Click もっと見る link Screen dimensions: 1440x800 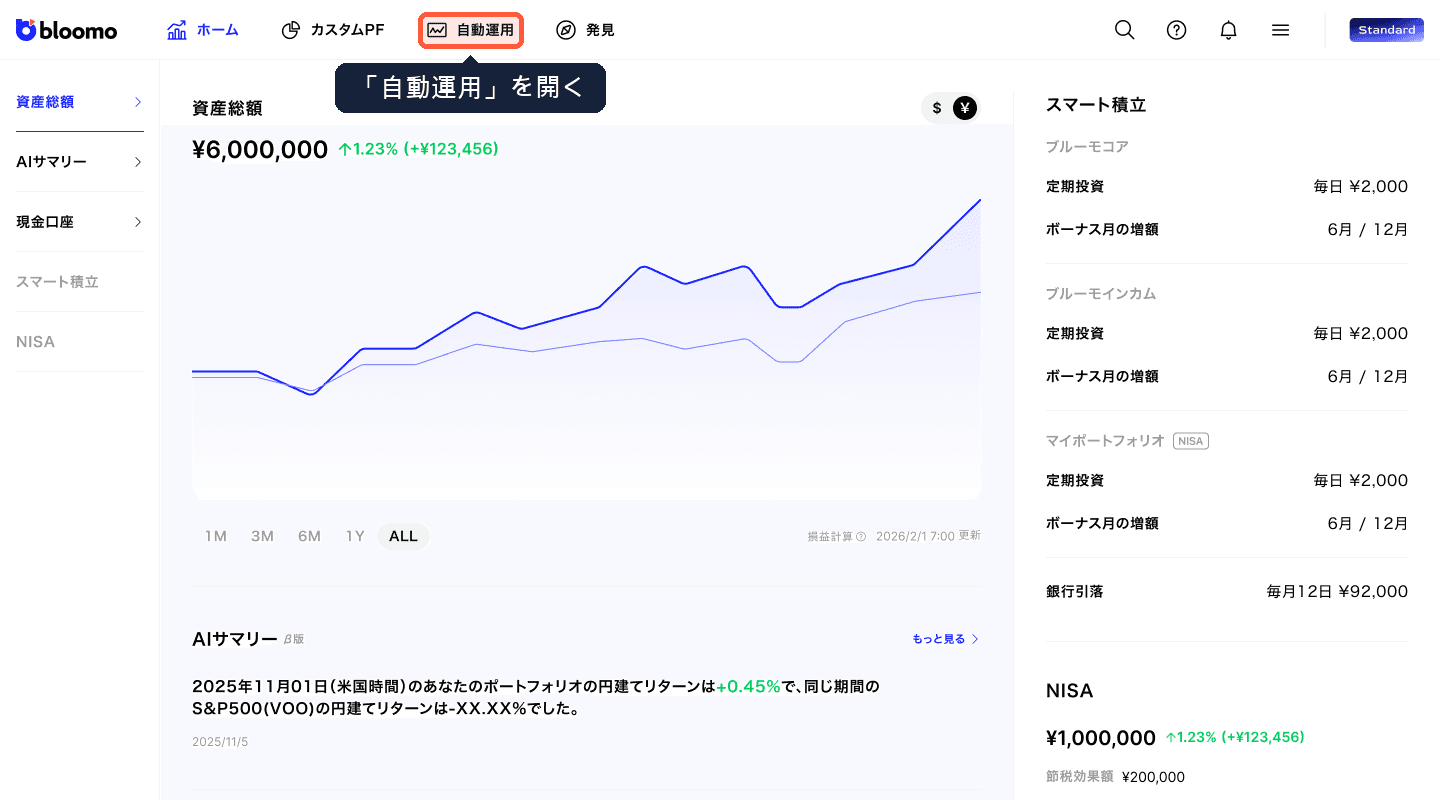click(x=939, y=639)
